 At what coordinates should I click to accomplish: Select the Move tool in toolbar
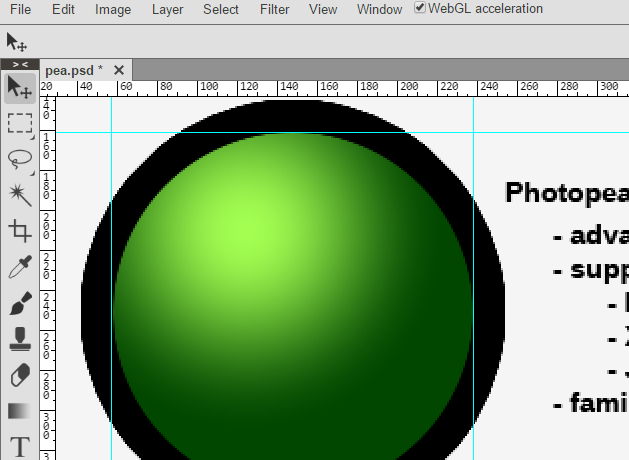(20, 88)
